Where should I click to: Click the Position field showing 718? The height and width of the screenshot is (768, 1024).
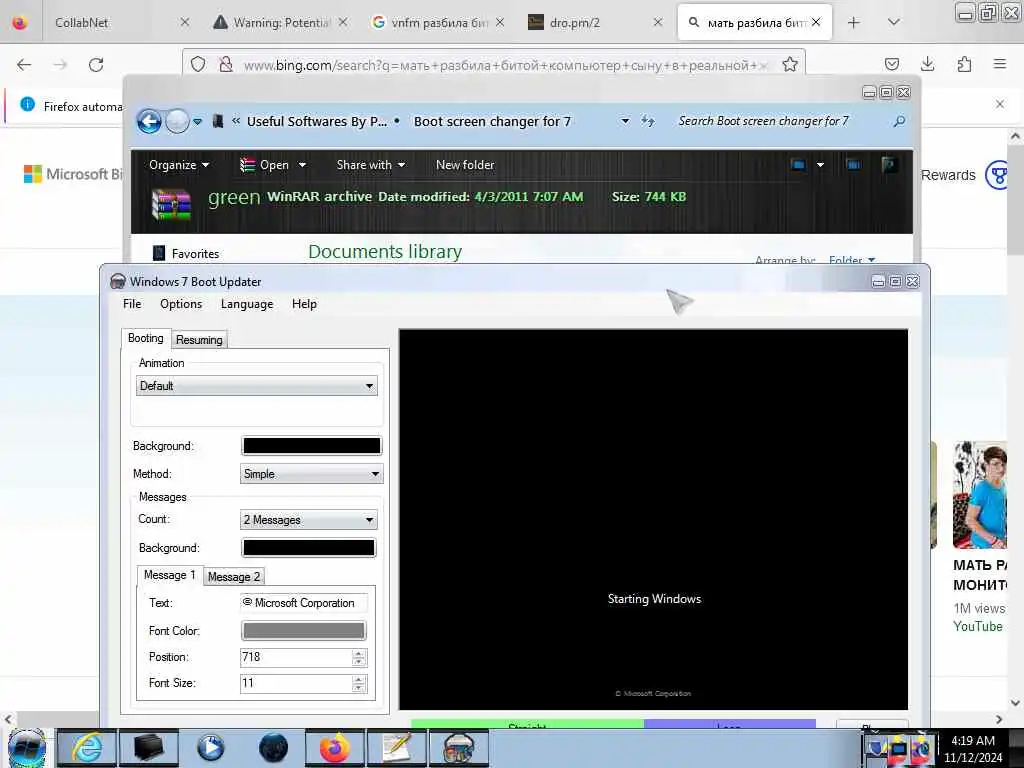coord(296,657)
